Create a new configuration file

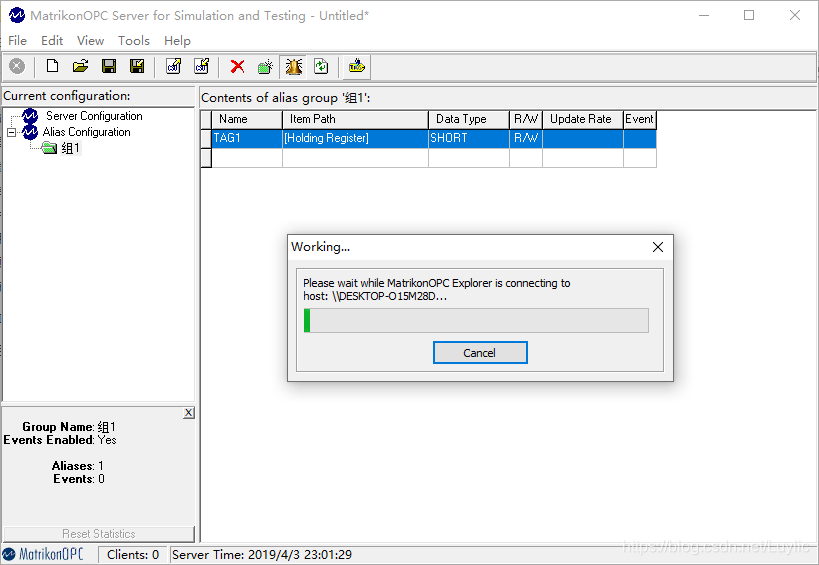point(52,66)
